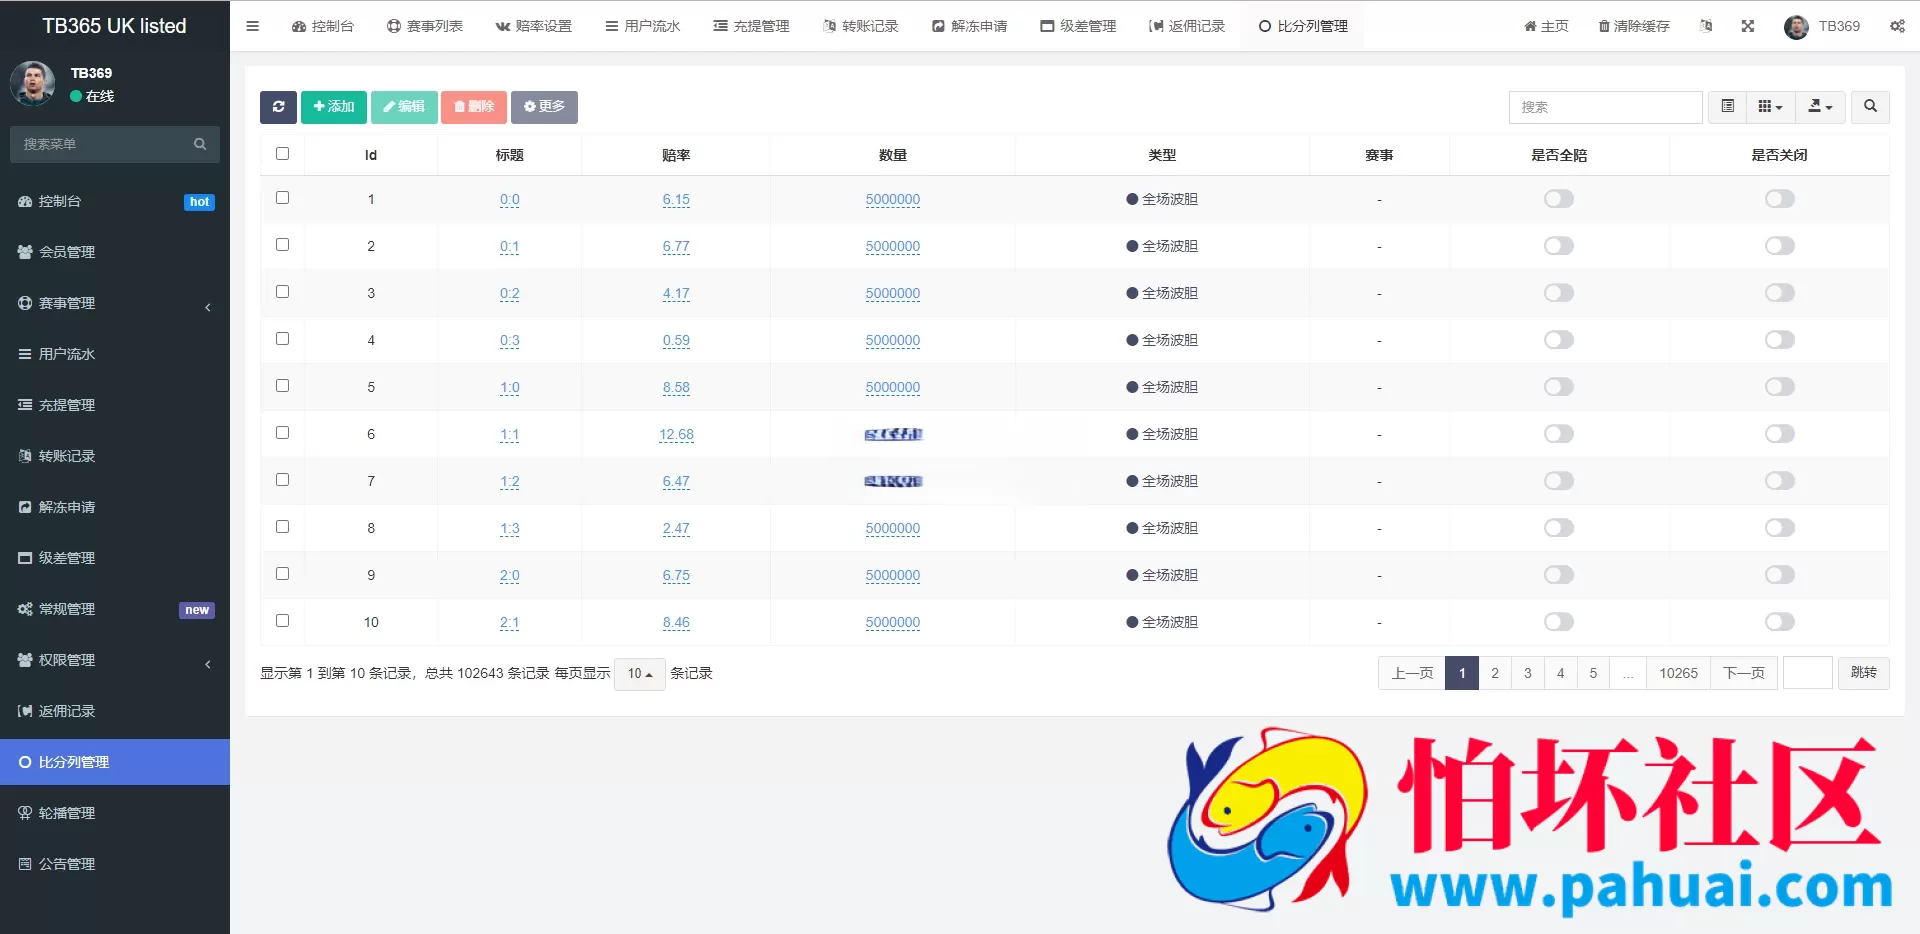Screen dimensions: 1920x934
Task: Switch to the 赔率设置 top tab
Action: point(533,26)
